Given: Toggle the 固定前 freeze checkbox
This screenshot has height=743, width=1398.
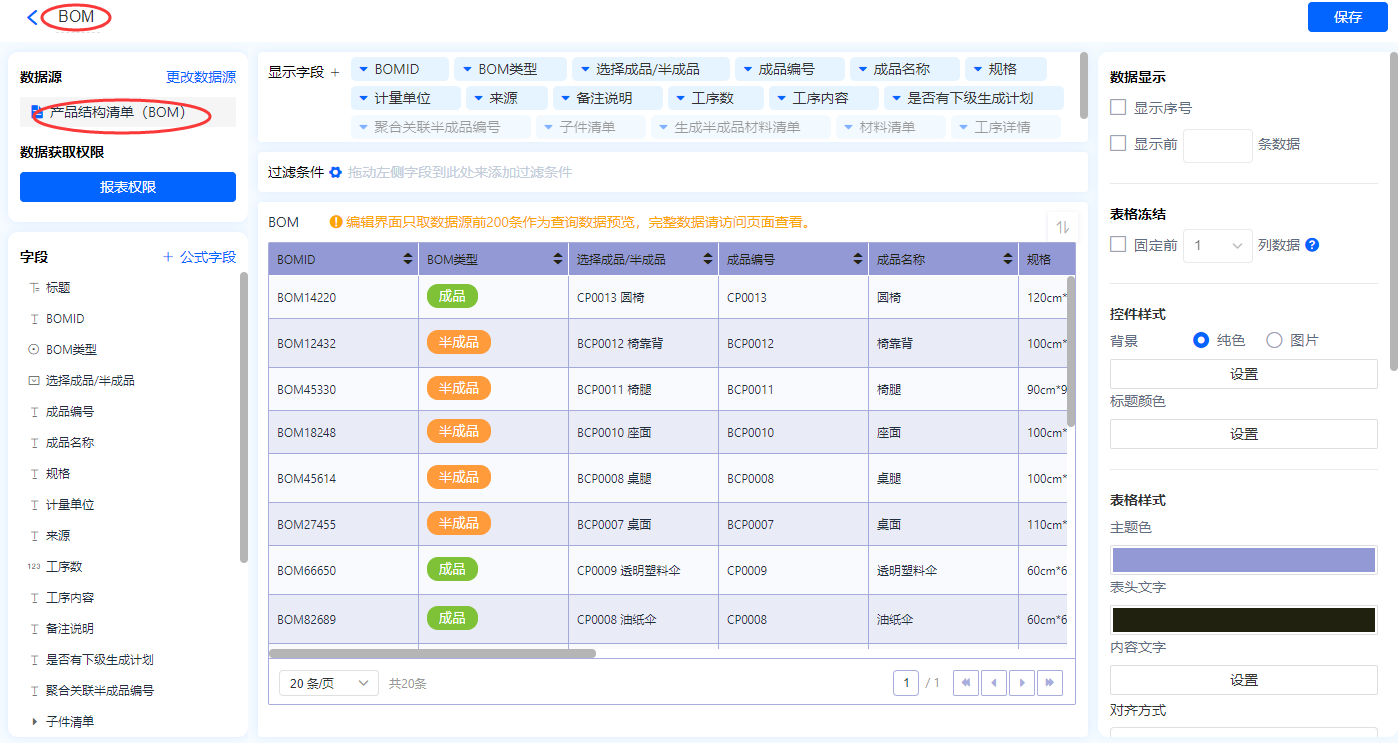Looking at the screenshot, I should tap(1119, 244).
